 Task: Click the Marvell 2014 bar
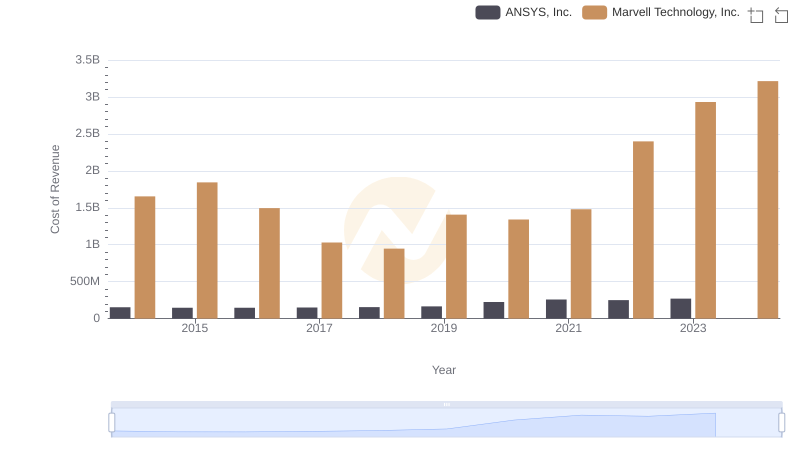(144, 257)
